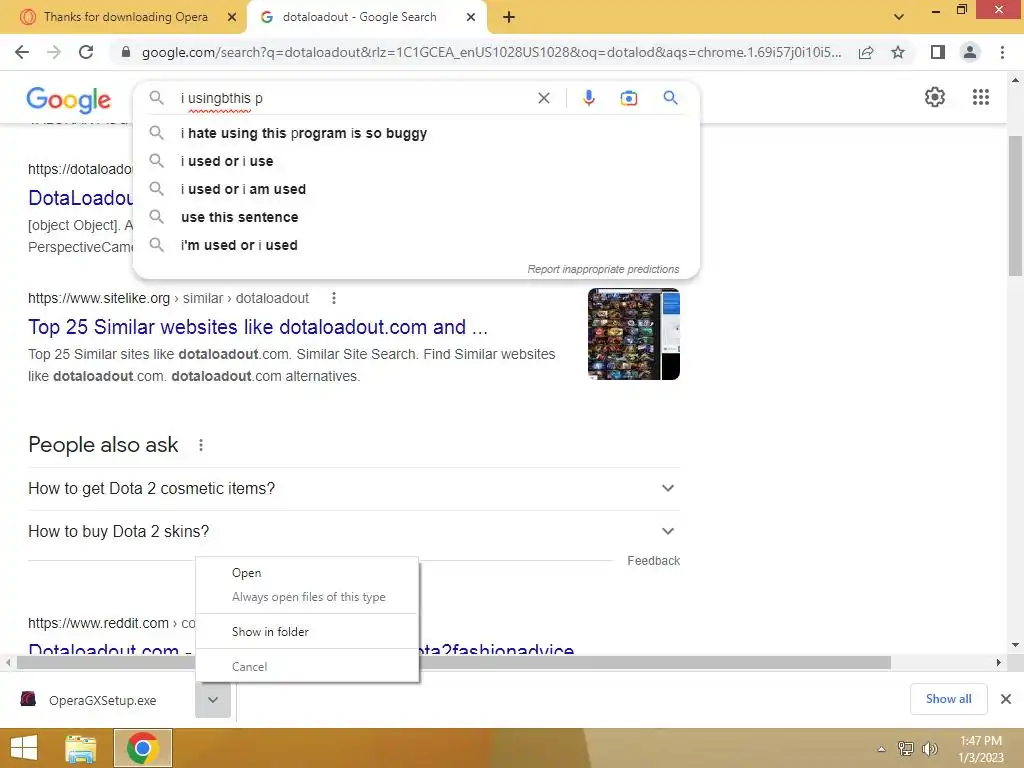Viewport: 1024px width, 768px height.
Task: Click the blue search magnifier button
Action: coord(670,98)
